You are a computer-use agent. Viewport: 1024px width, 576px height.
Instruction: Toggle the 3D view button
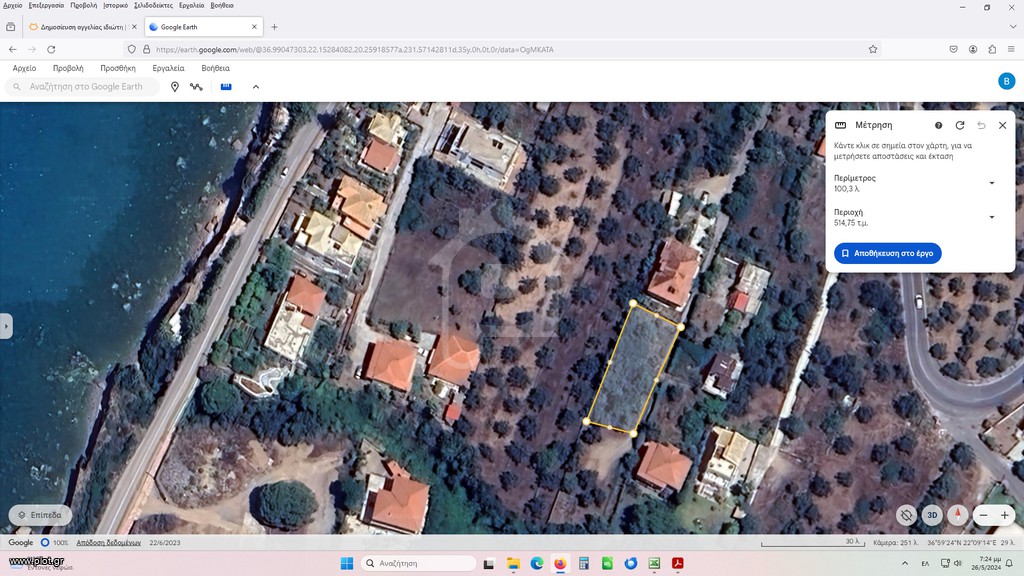[932, 515]
